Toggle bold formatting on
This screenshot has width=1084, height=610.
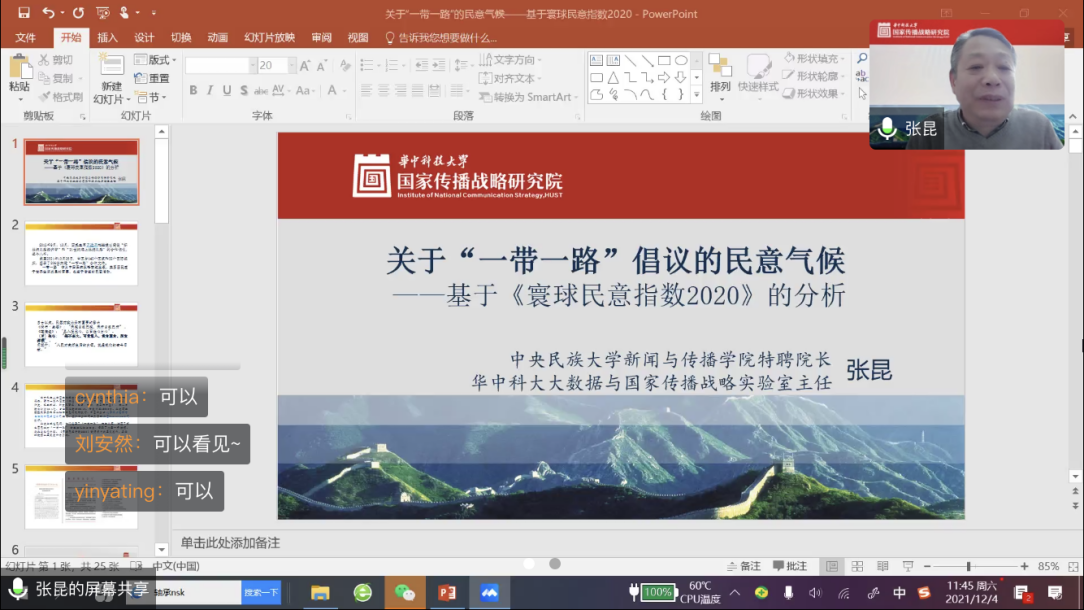[192, 90]
